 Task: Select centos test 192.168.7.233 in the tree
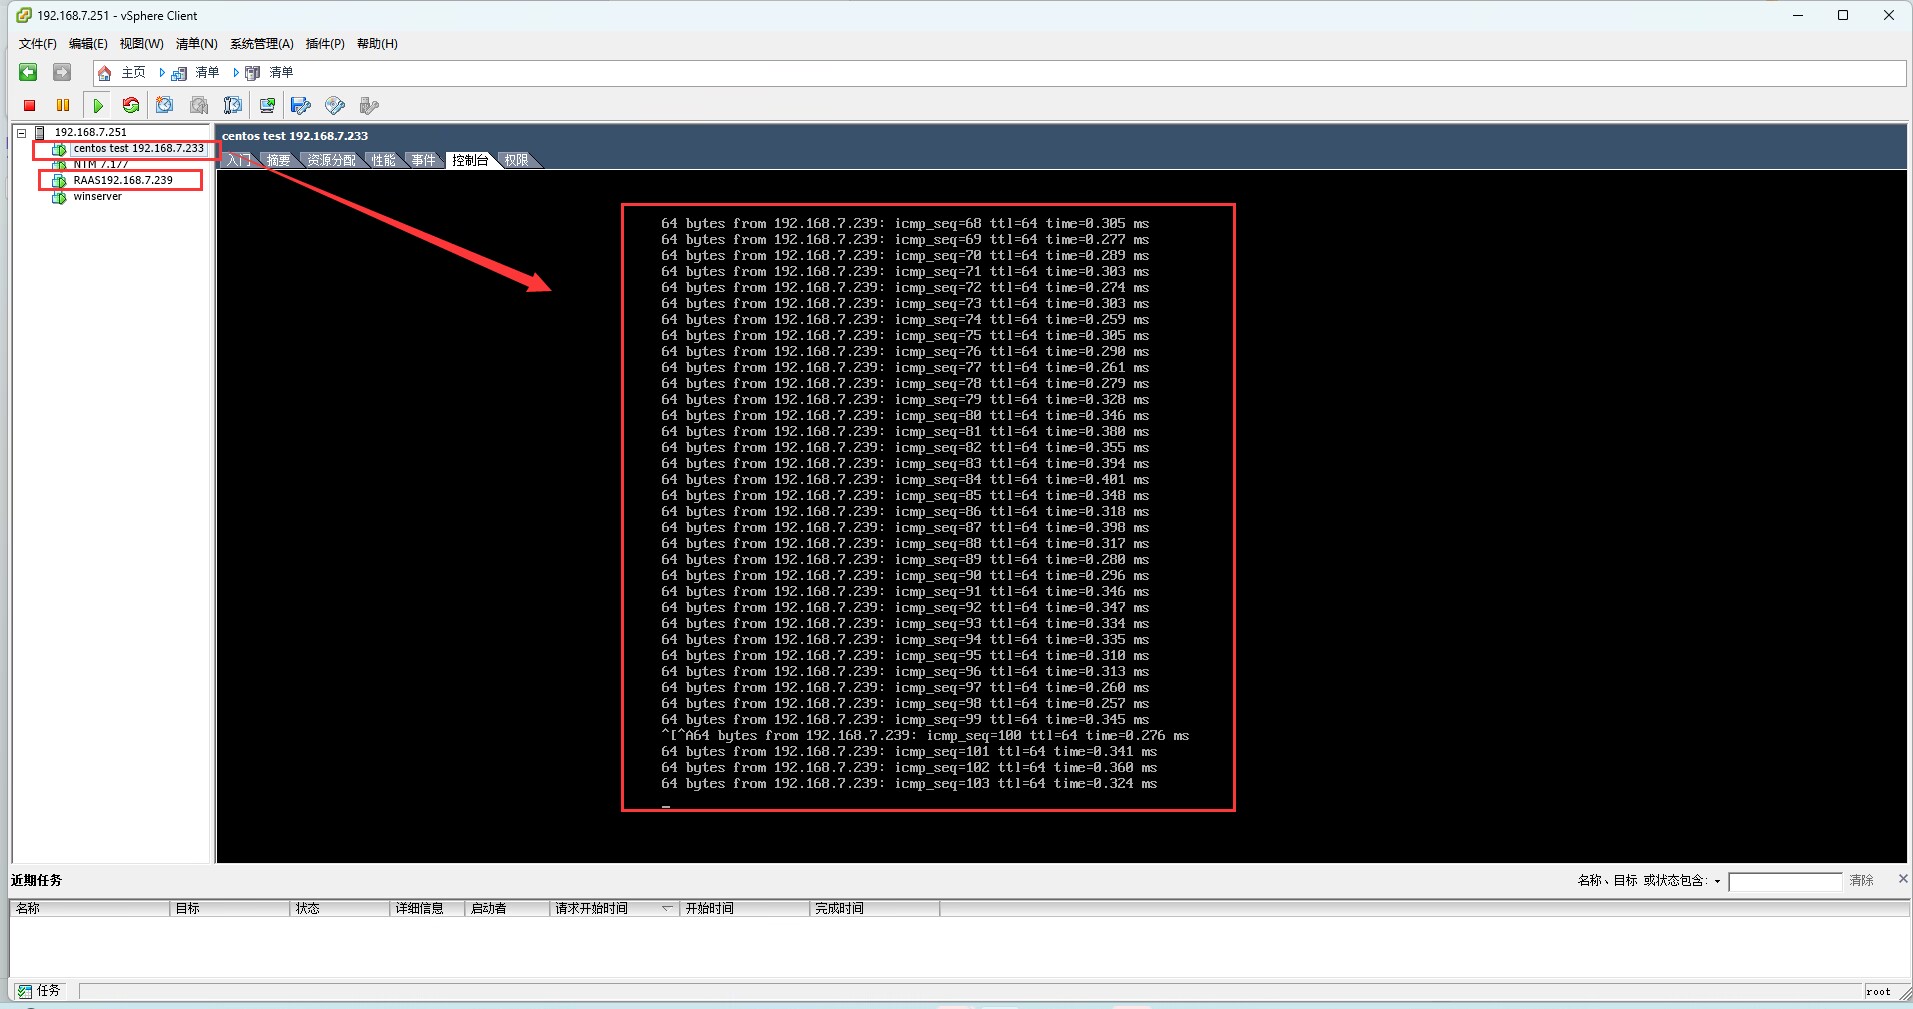(138, 148)
